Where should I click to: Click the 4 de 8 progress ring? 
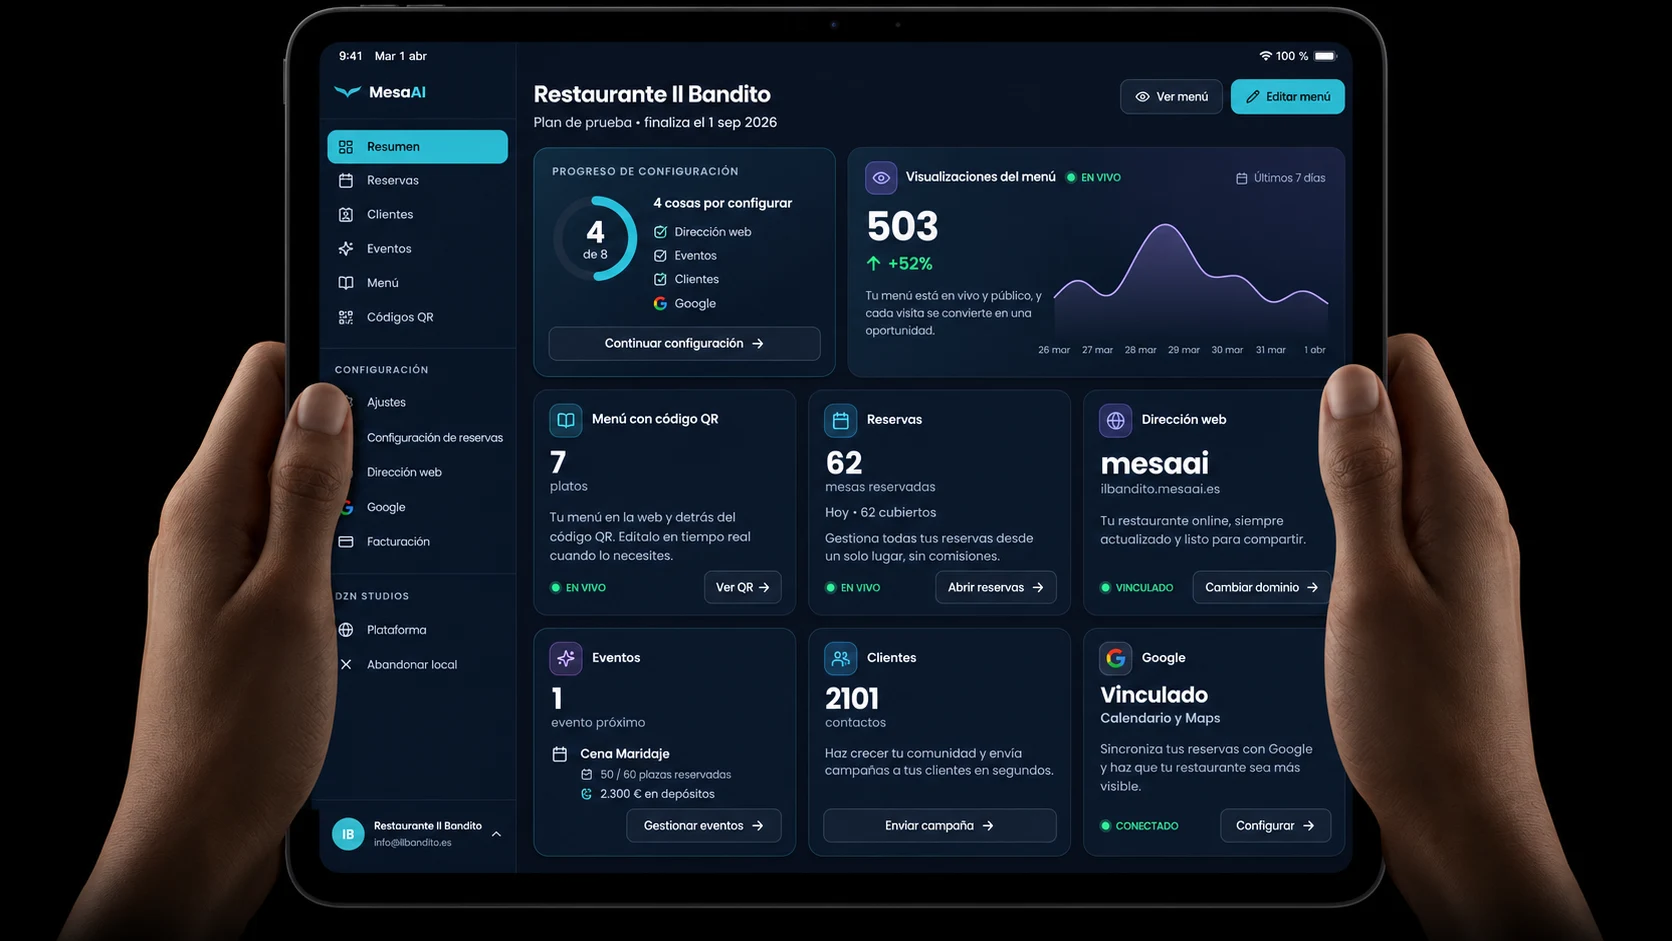click(x=595, y=239)
